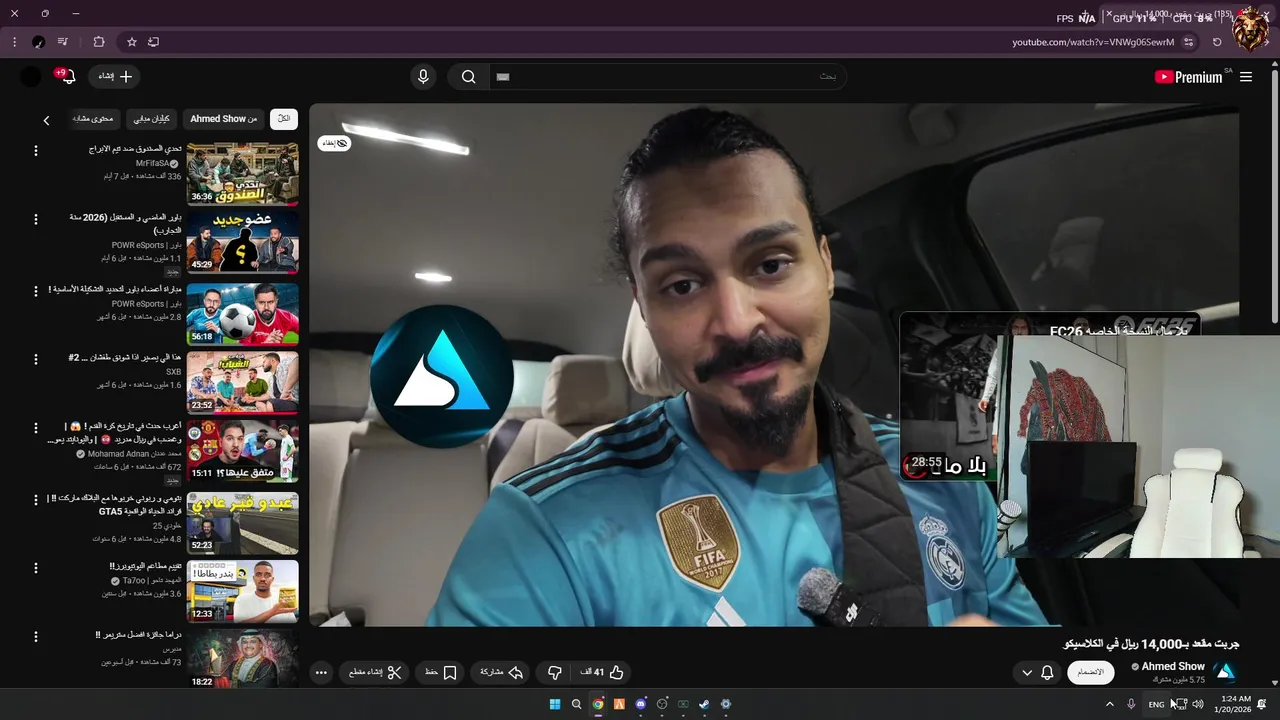
Task: Open options for the SXB video
Action: [x=36, y=359]
